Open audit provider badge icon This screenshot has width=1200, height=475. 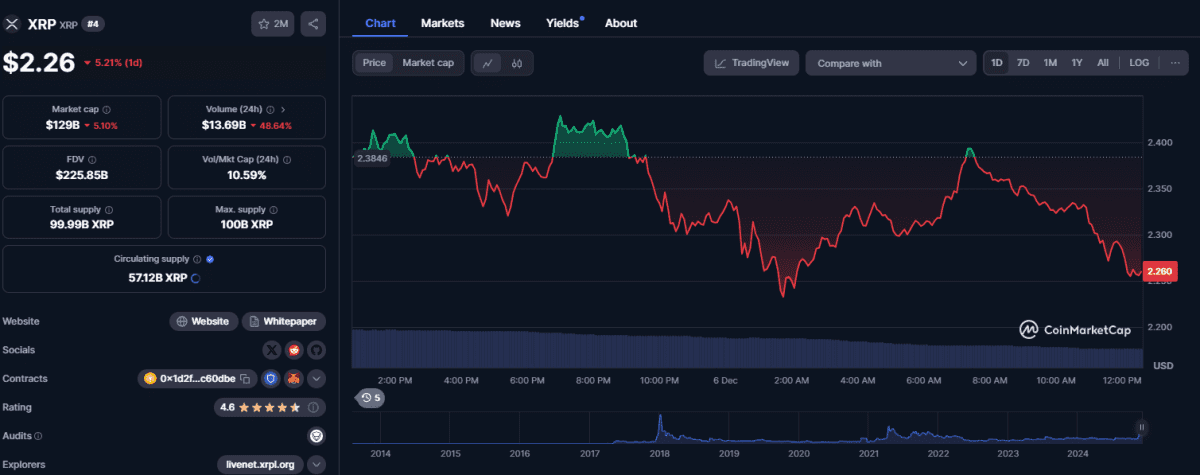pyautogui.click(x=316, y=436)
